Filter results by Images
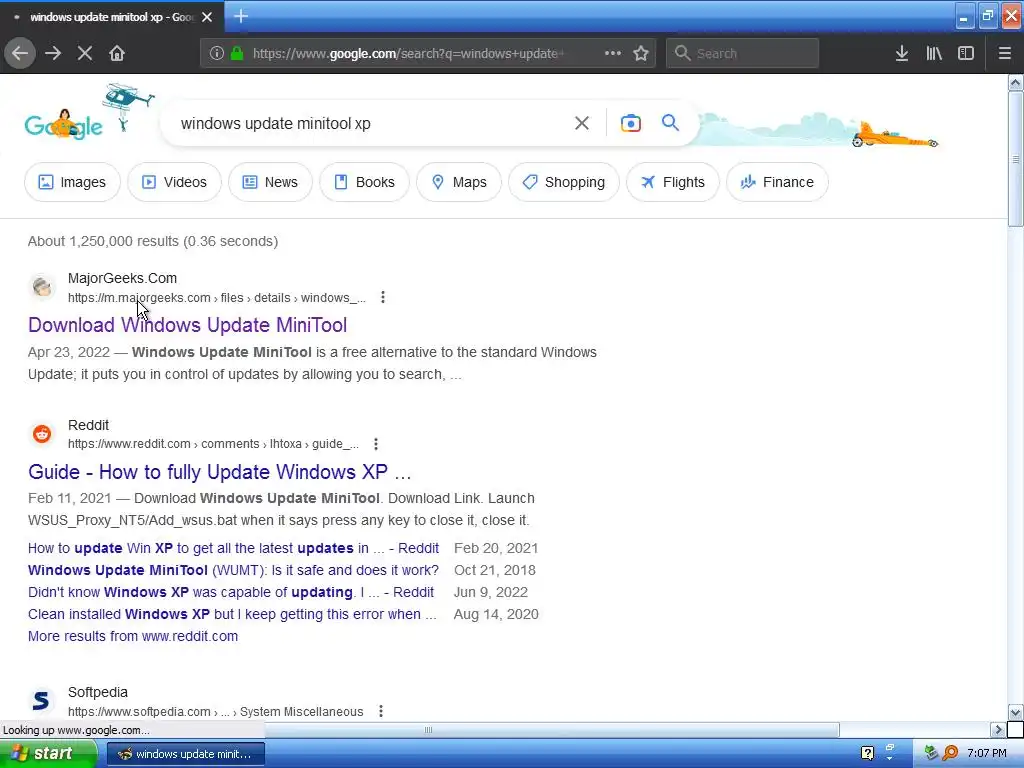1024x768 pixels. [72, 182]
